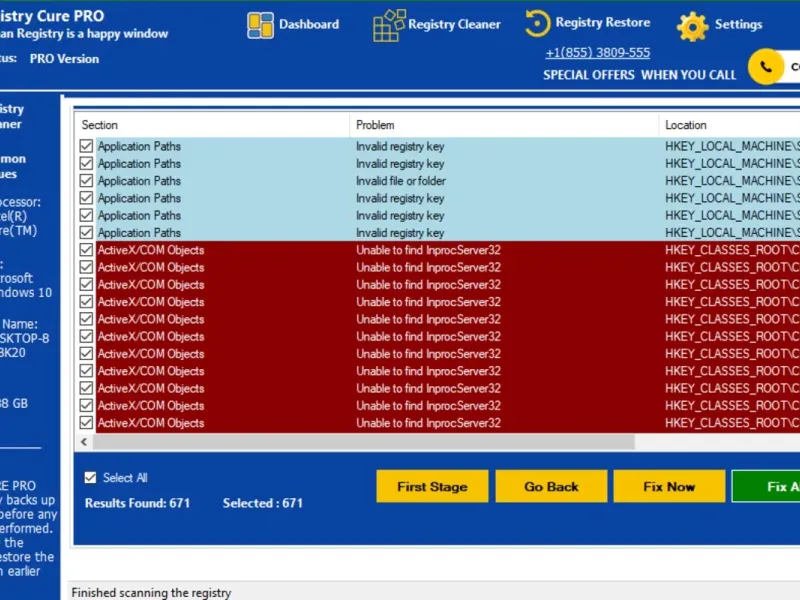Click the Go Back button
Viewport: 800px width, 600px height.
tap(551, 486)
